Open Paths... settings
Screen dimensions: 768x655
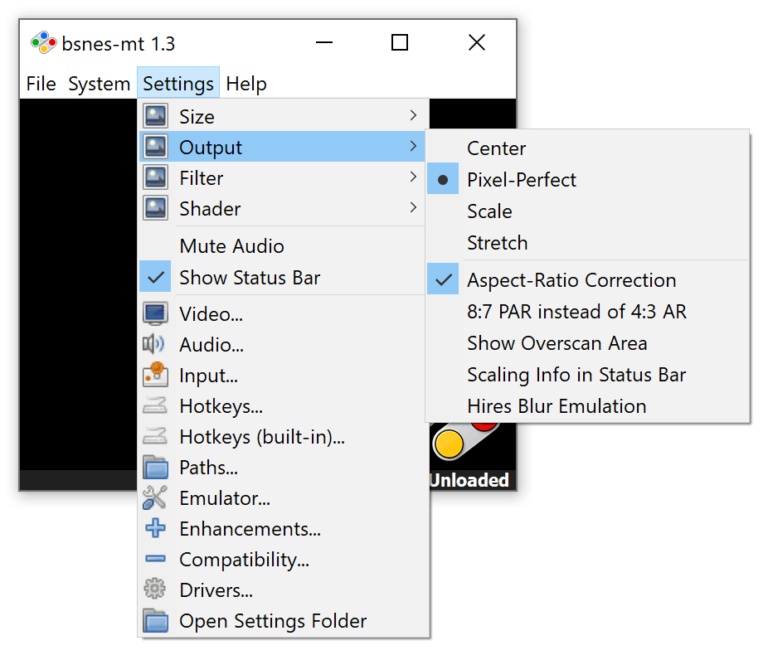click(282, 467)
